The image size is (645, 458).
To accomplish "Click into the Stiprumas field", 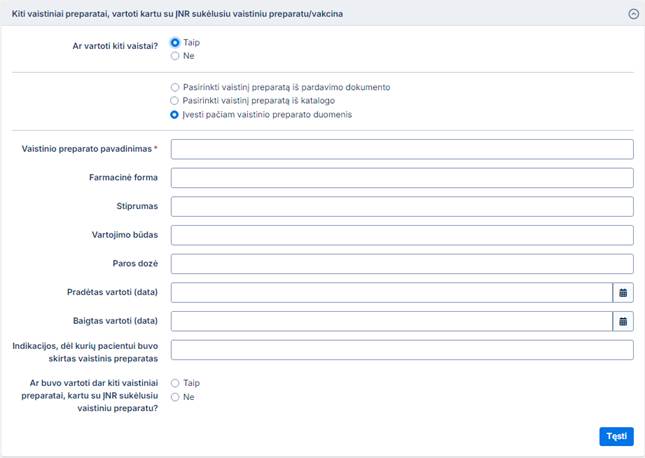I will tap(402, 207).
